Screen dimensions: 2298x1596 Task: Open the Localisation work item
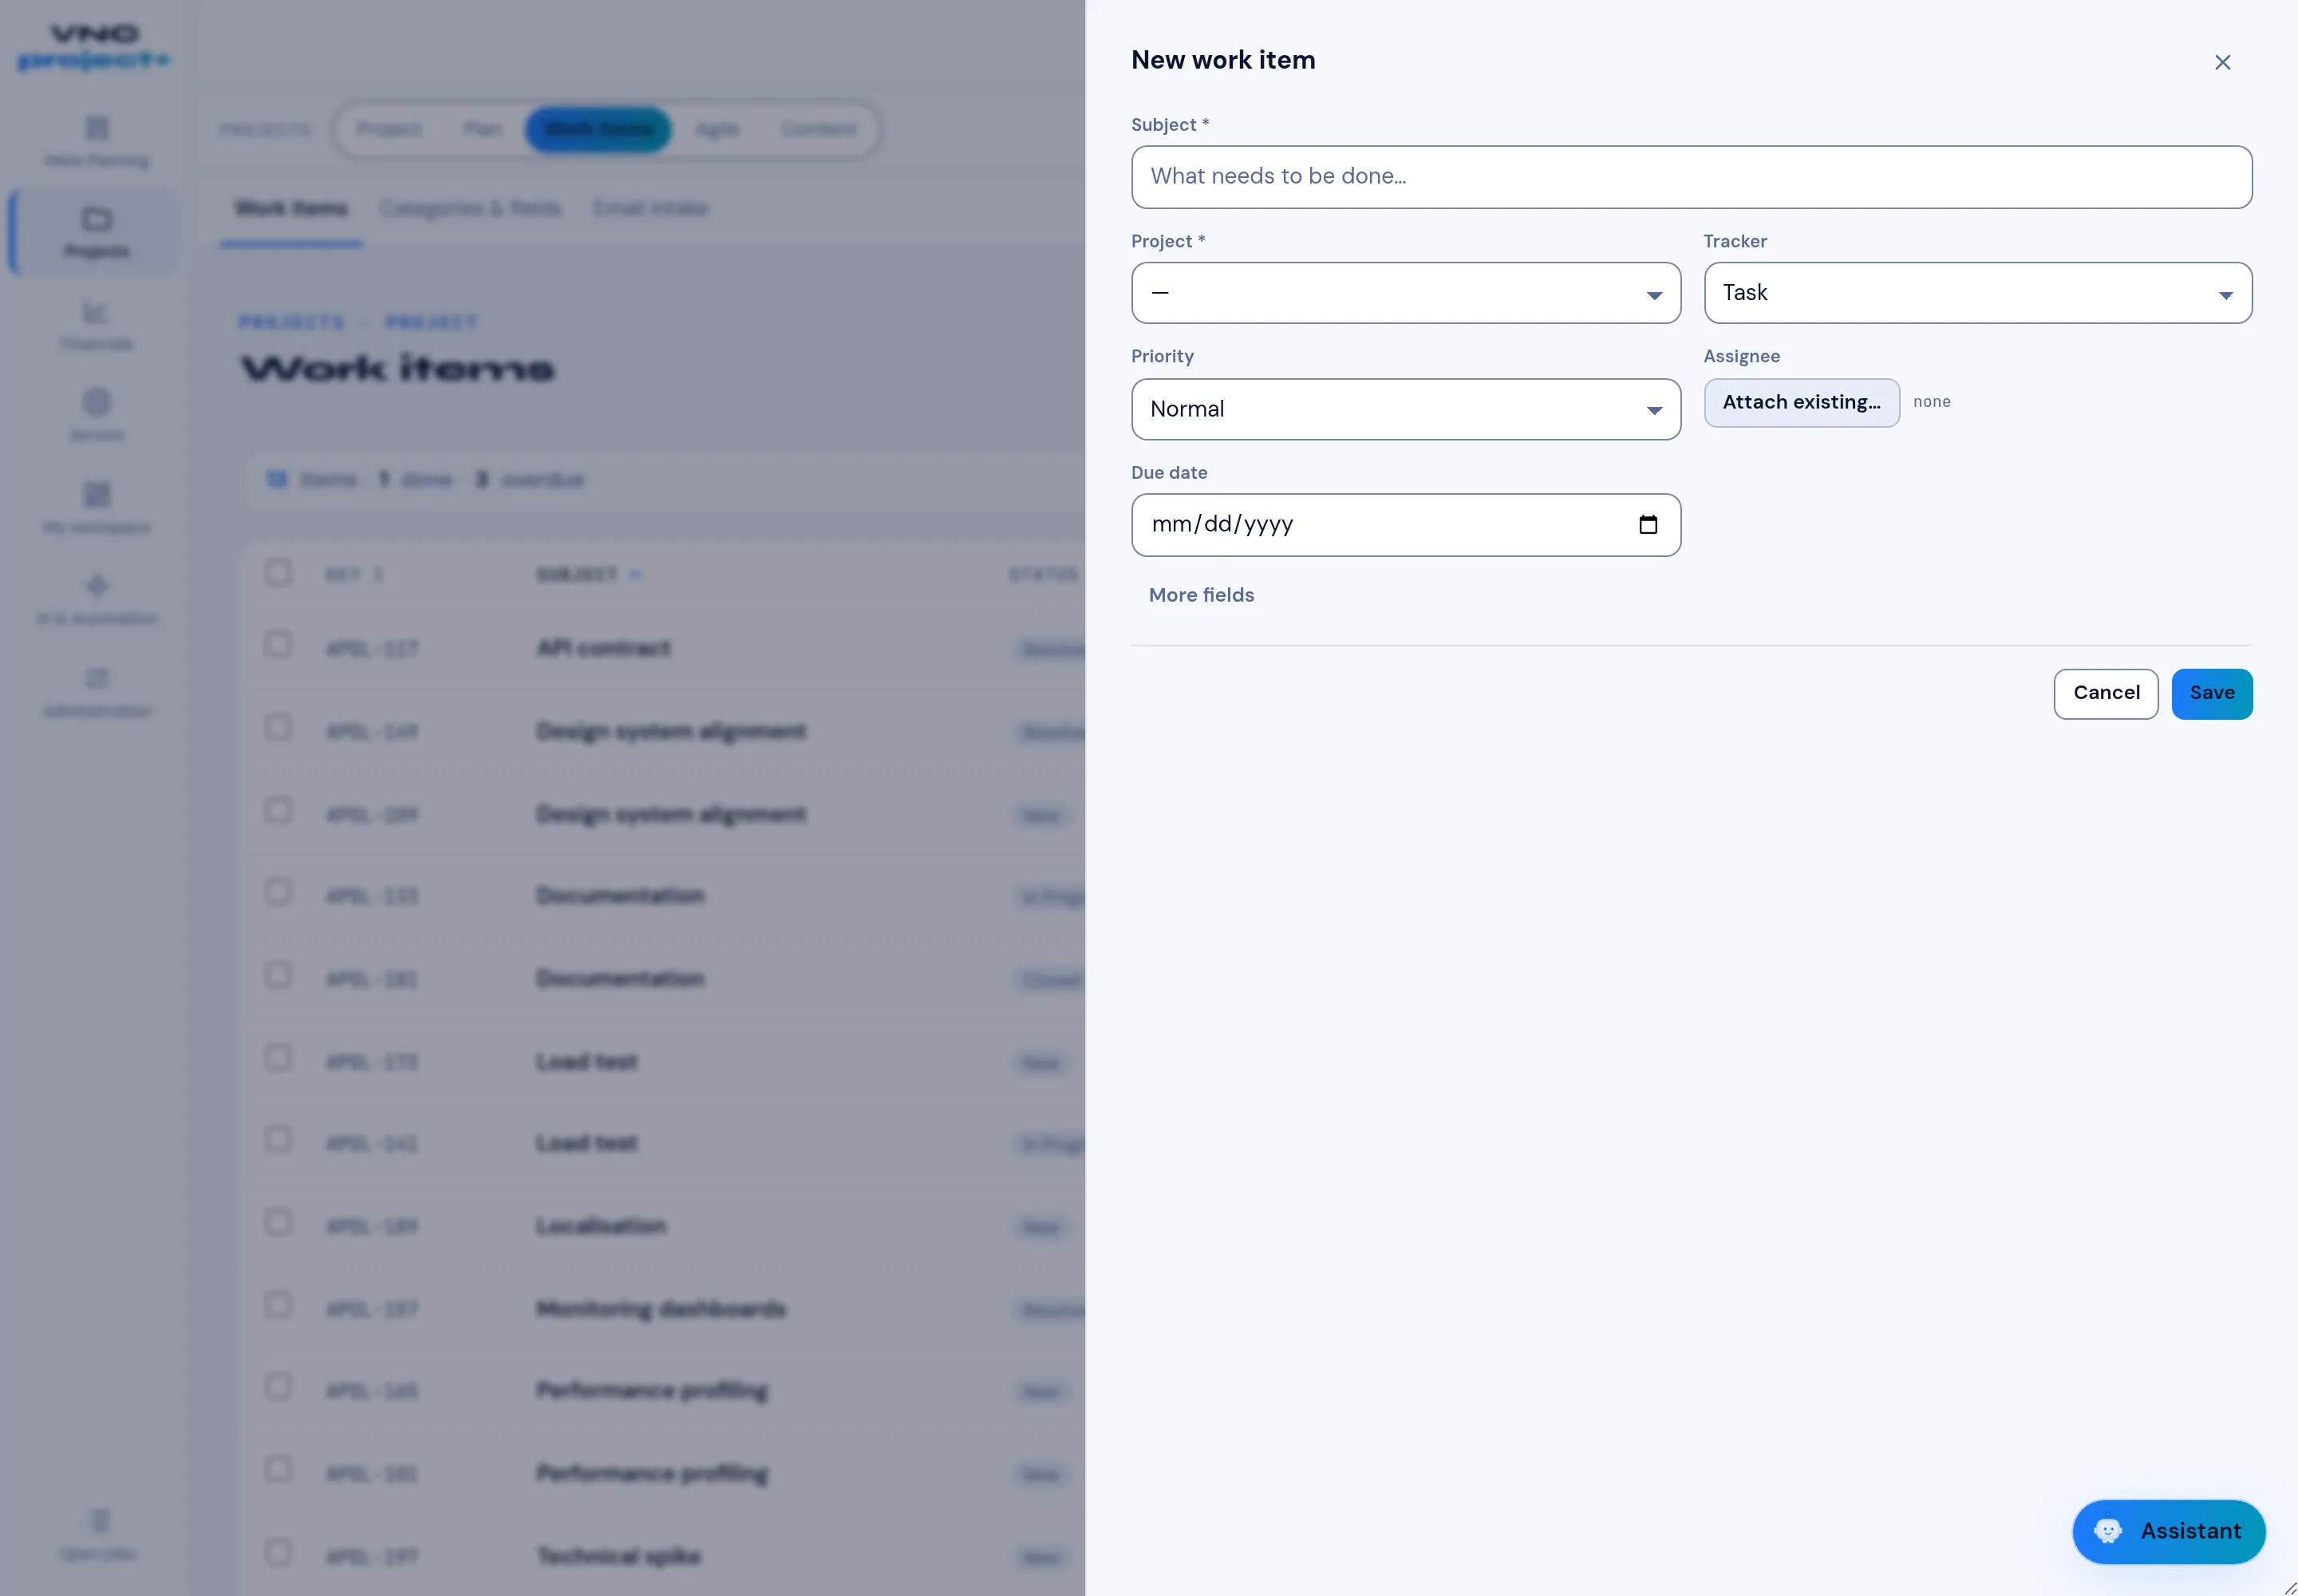click(x=601, y=1226)
